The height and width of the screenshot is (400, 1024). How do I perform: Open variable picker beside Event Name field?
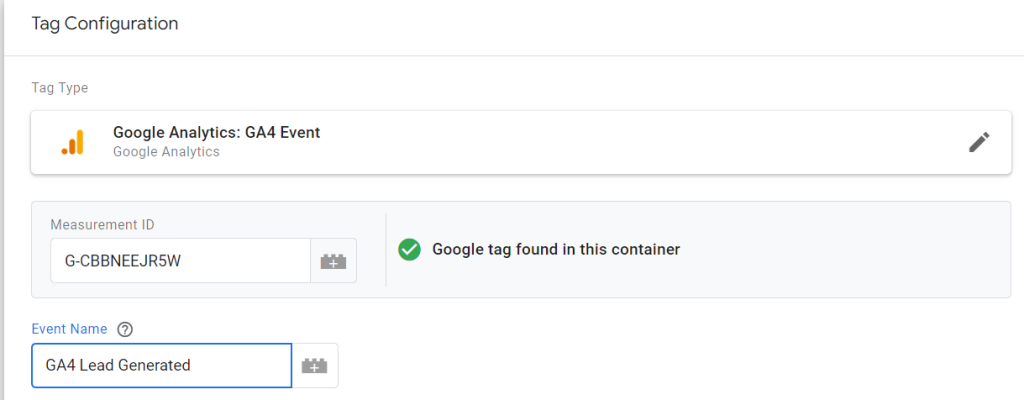315,366
